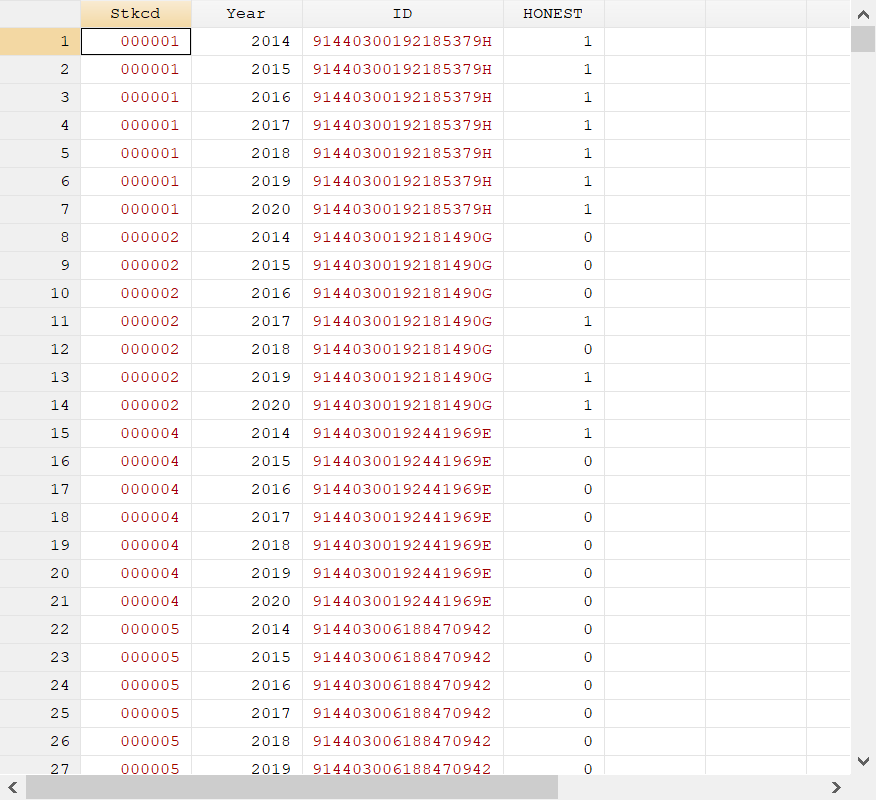The image size is (876, 800).
Task: Select row number 1 header
Action: tap(40, 41)
